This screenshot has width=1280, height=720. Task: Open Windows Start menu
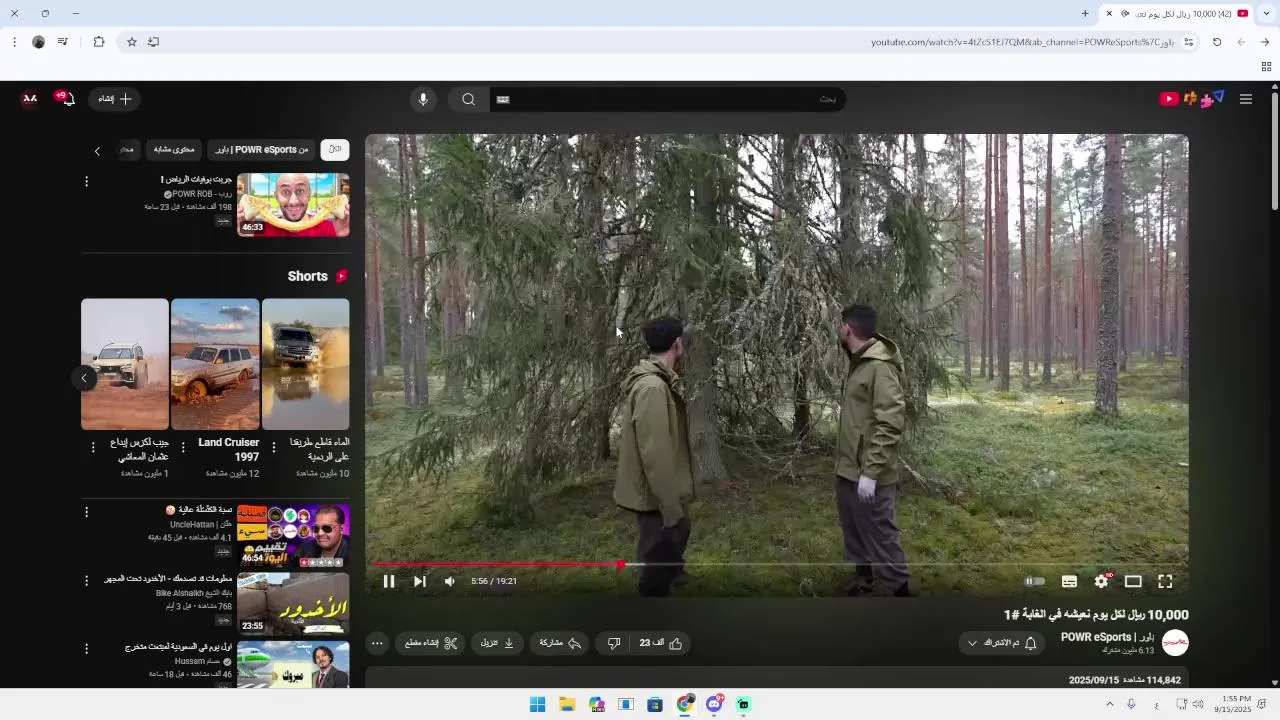coord(537,704)
